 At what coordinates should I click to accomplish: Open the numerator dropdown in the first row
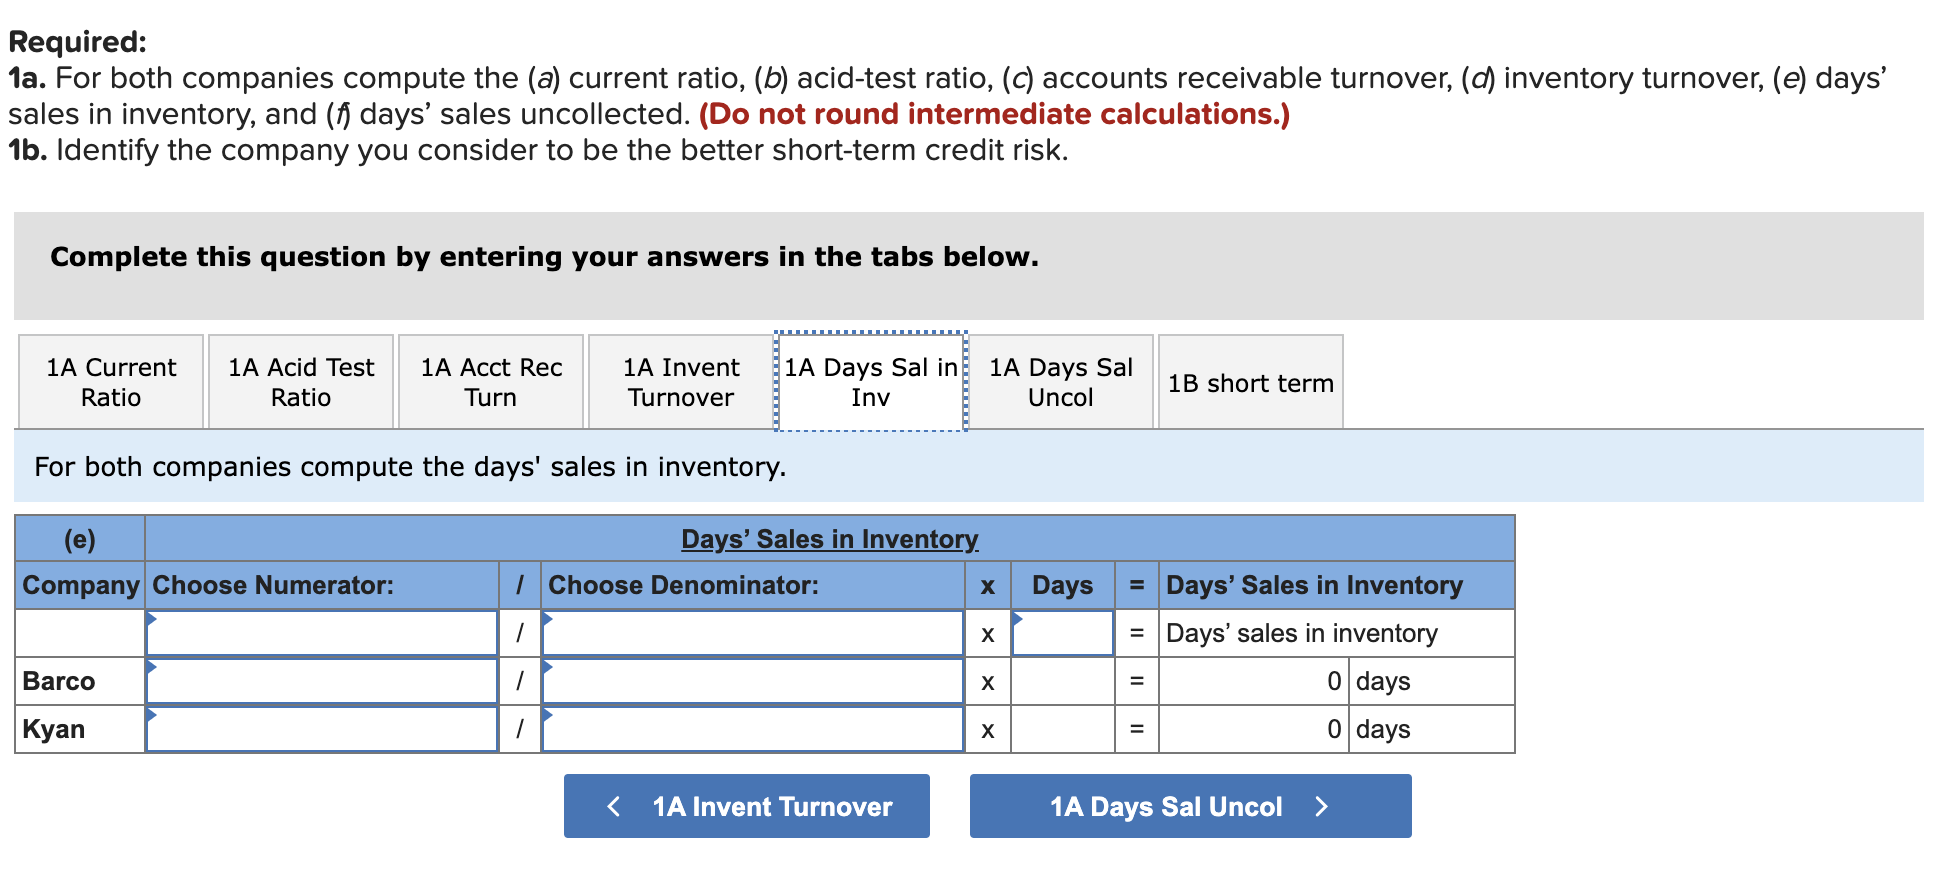pos(322,632)
